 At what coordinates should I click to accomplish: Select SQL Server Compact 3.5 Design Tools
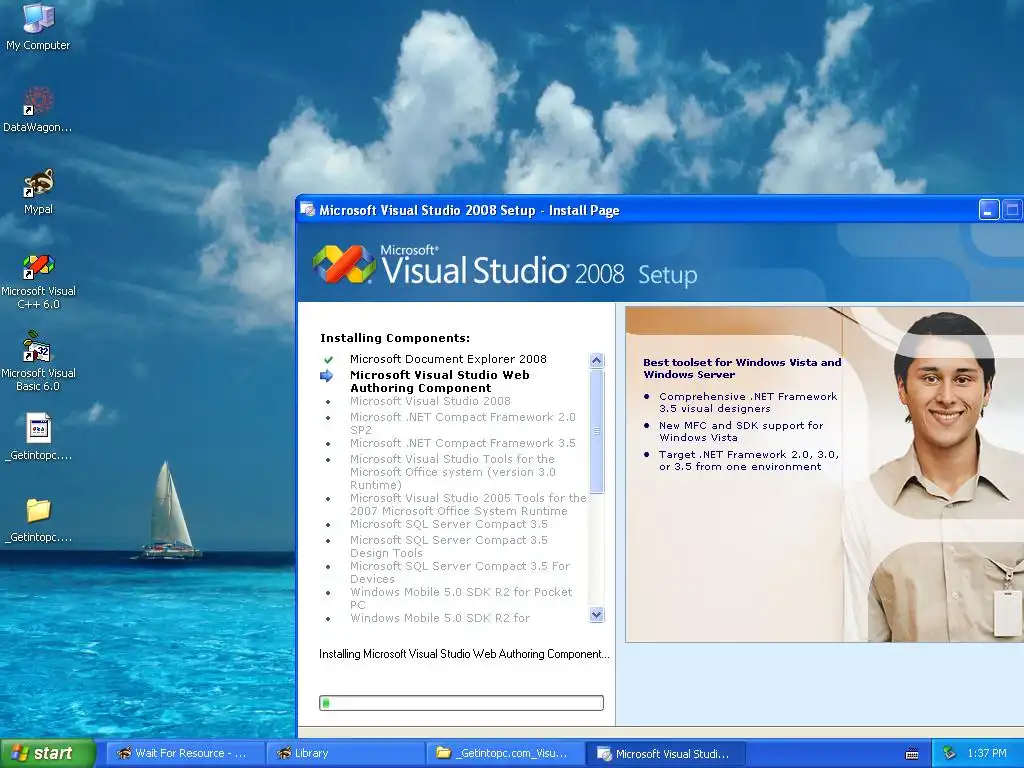[x=449, y=546]
